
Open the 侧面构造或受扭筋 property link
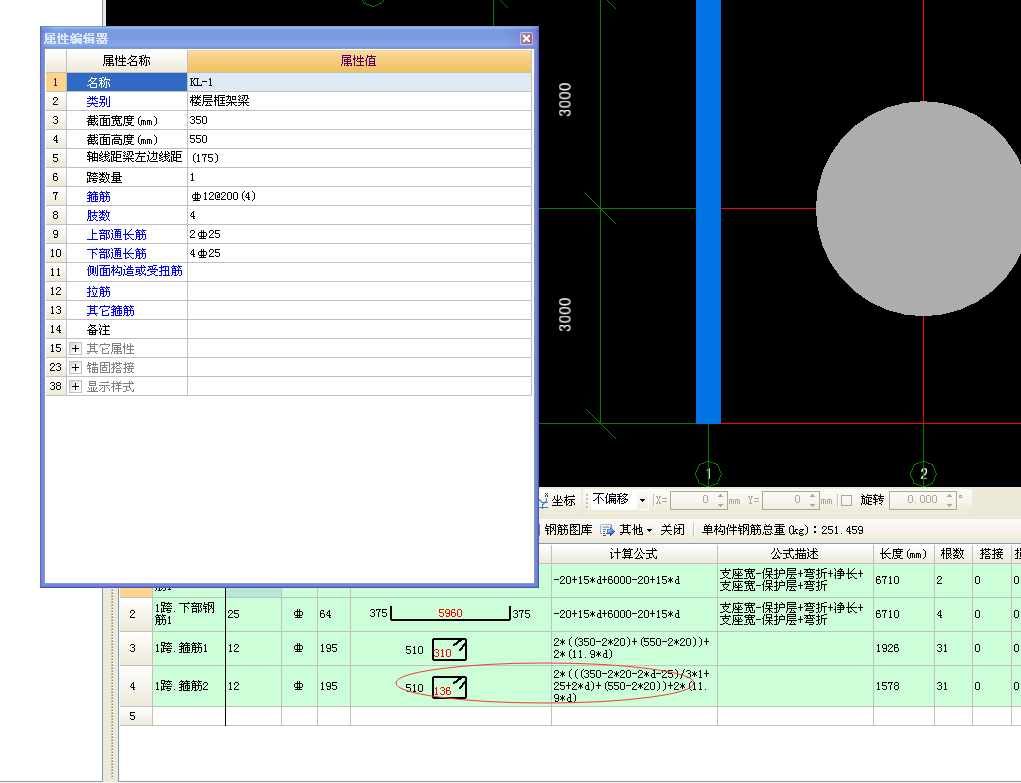pos(134,271)
